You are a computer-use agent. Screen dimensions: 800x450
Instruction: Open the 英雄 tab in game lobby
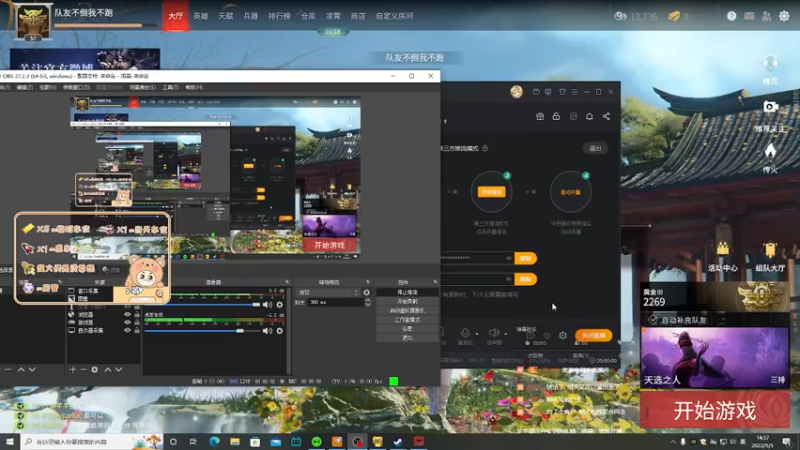(x=201, y=16)
